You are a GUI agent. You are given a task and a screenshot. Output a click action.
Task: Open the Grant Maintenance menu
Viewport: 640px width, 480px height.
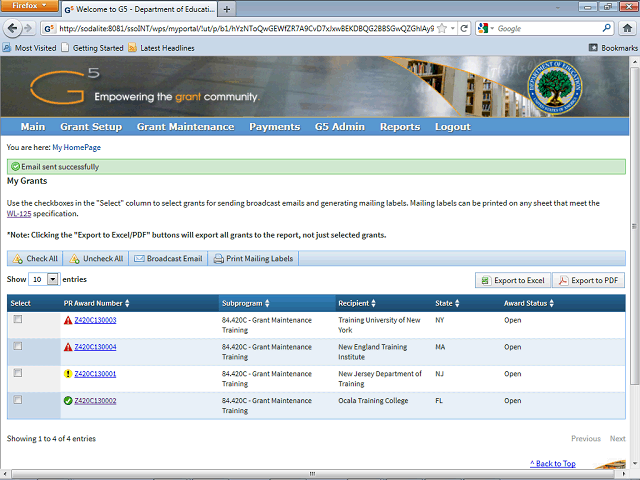[x=185, y=127]
